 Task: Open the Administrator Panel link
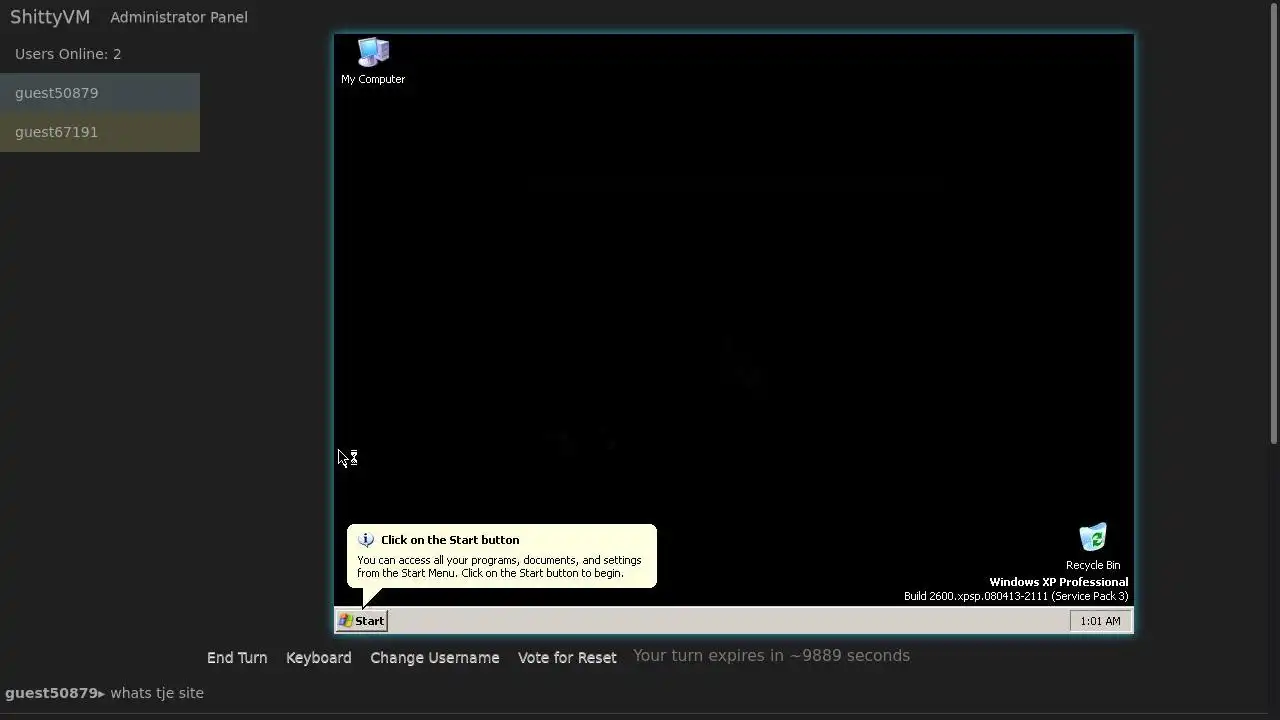point(179,17)
